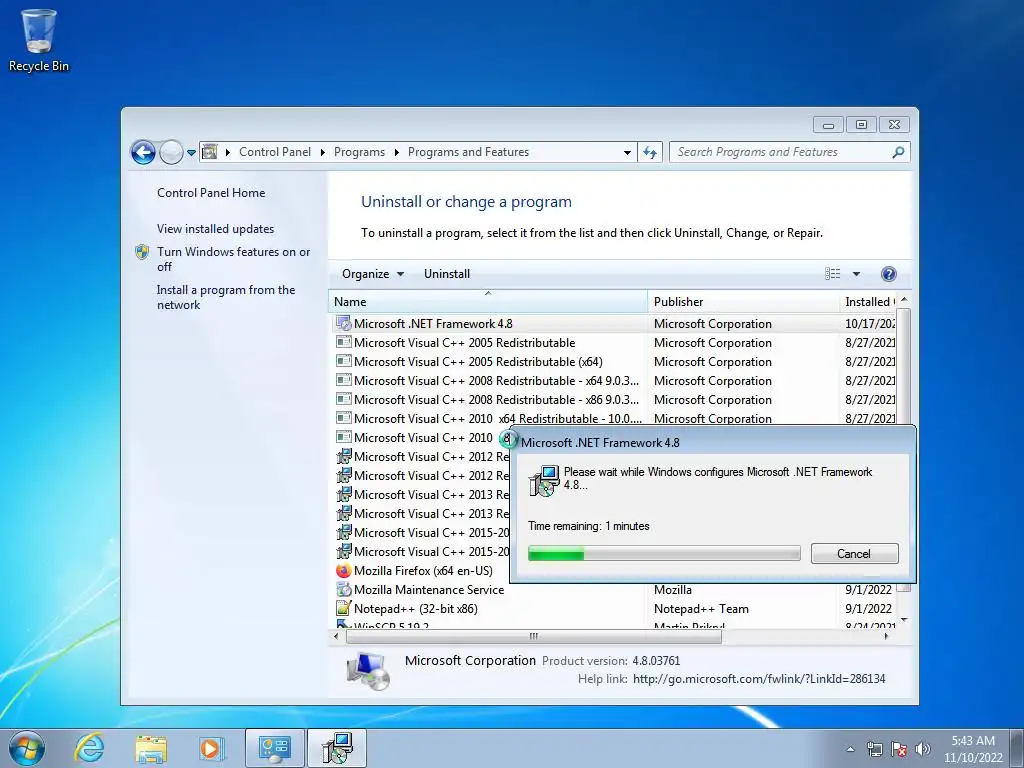This screenshot has height=768, width=1024.
Task: Click Notepad++ Team publisher cell
Action: [701, 609]
